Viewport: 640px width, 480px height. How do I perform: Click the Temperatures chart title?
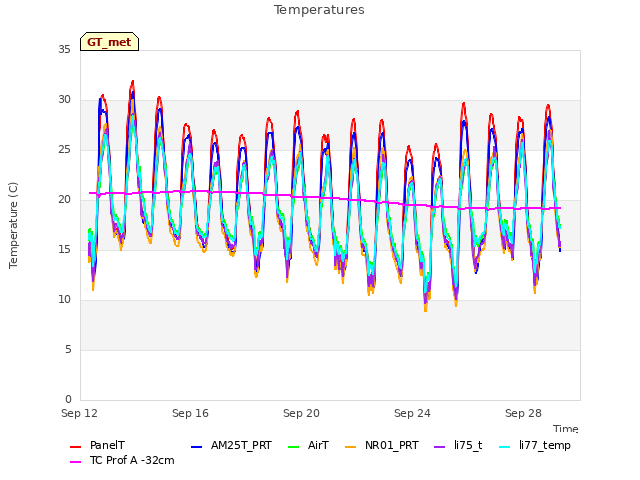pos(319,10)
